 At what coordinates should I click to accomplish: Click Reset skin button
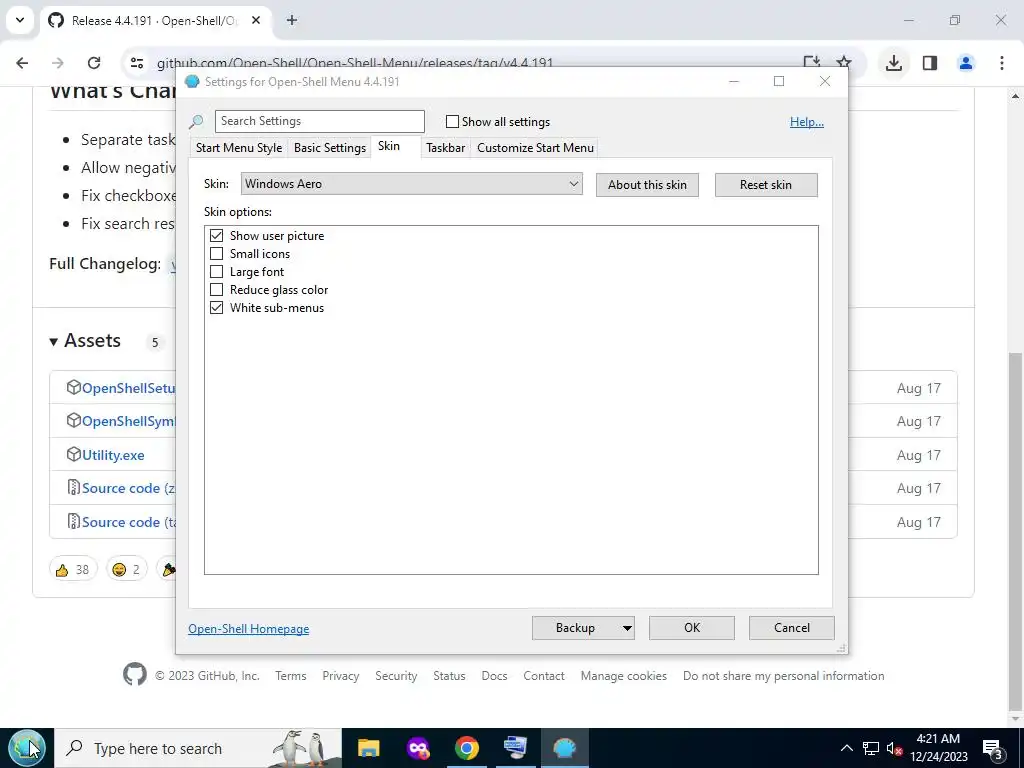tap(765, 185)
